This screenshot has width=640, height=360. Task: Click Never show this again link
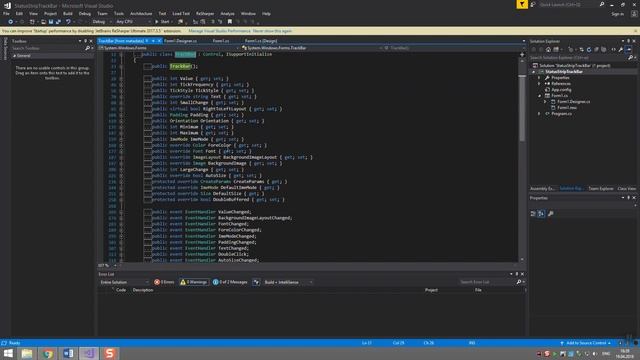tap(272, 31)
